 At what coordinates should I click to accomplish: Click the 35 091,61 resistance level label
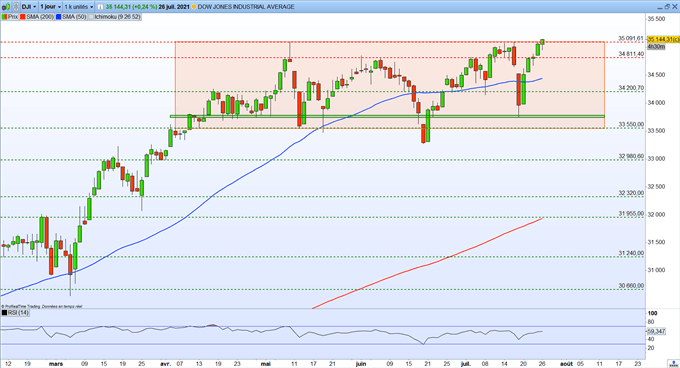[x=631, y=39]
